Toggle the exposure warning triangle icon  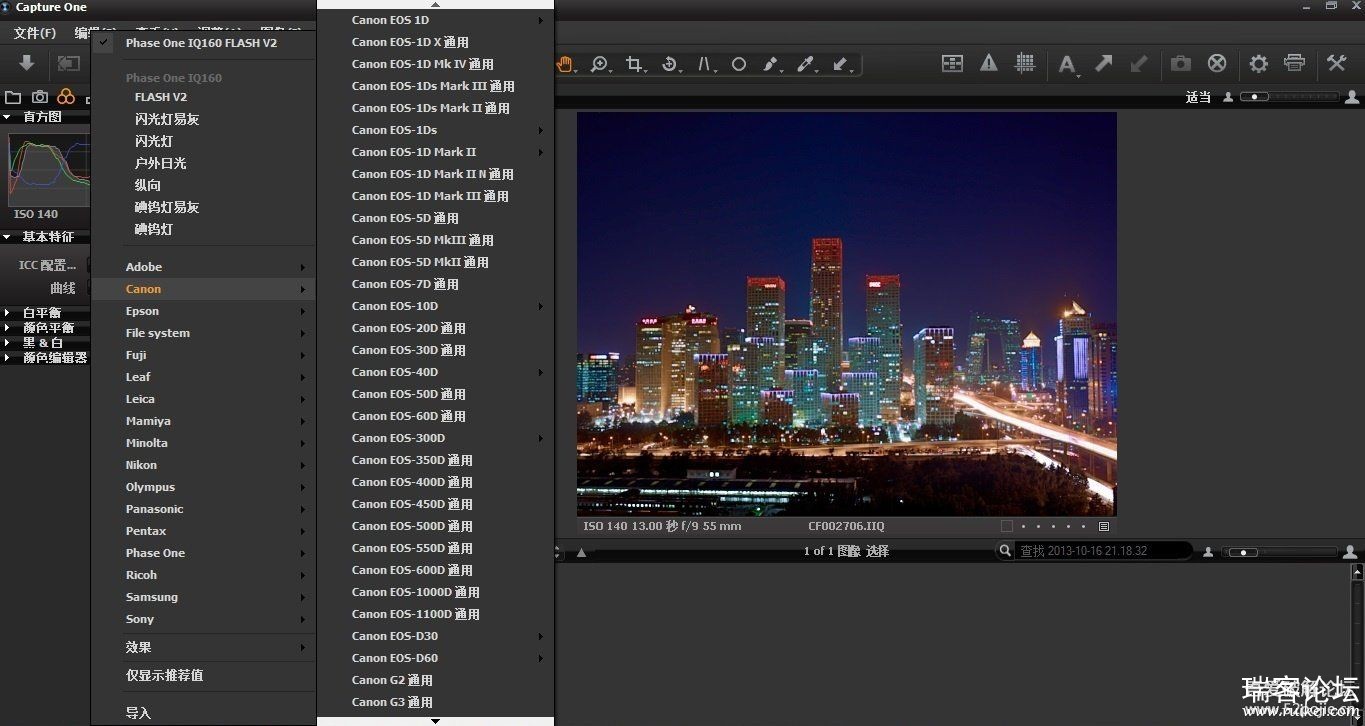[x=989, y=63]
